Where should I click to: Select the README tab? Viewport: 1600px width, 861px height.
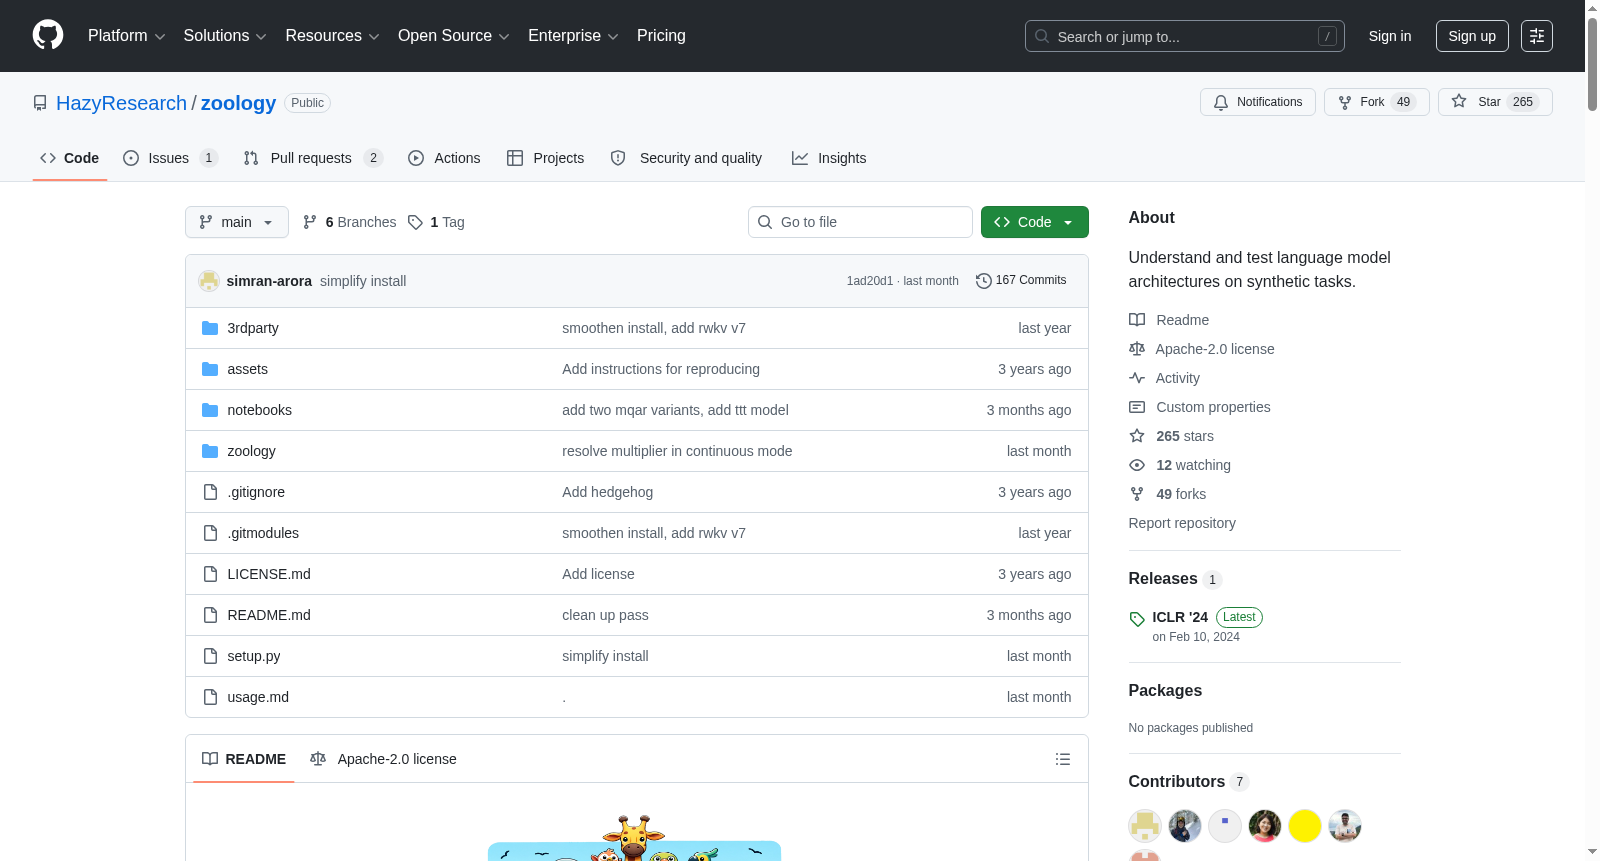click(x=244, y=759)
